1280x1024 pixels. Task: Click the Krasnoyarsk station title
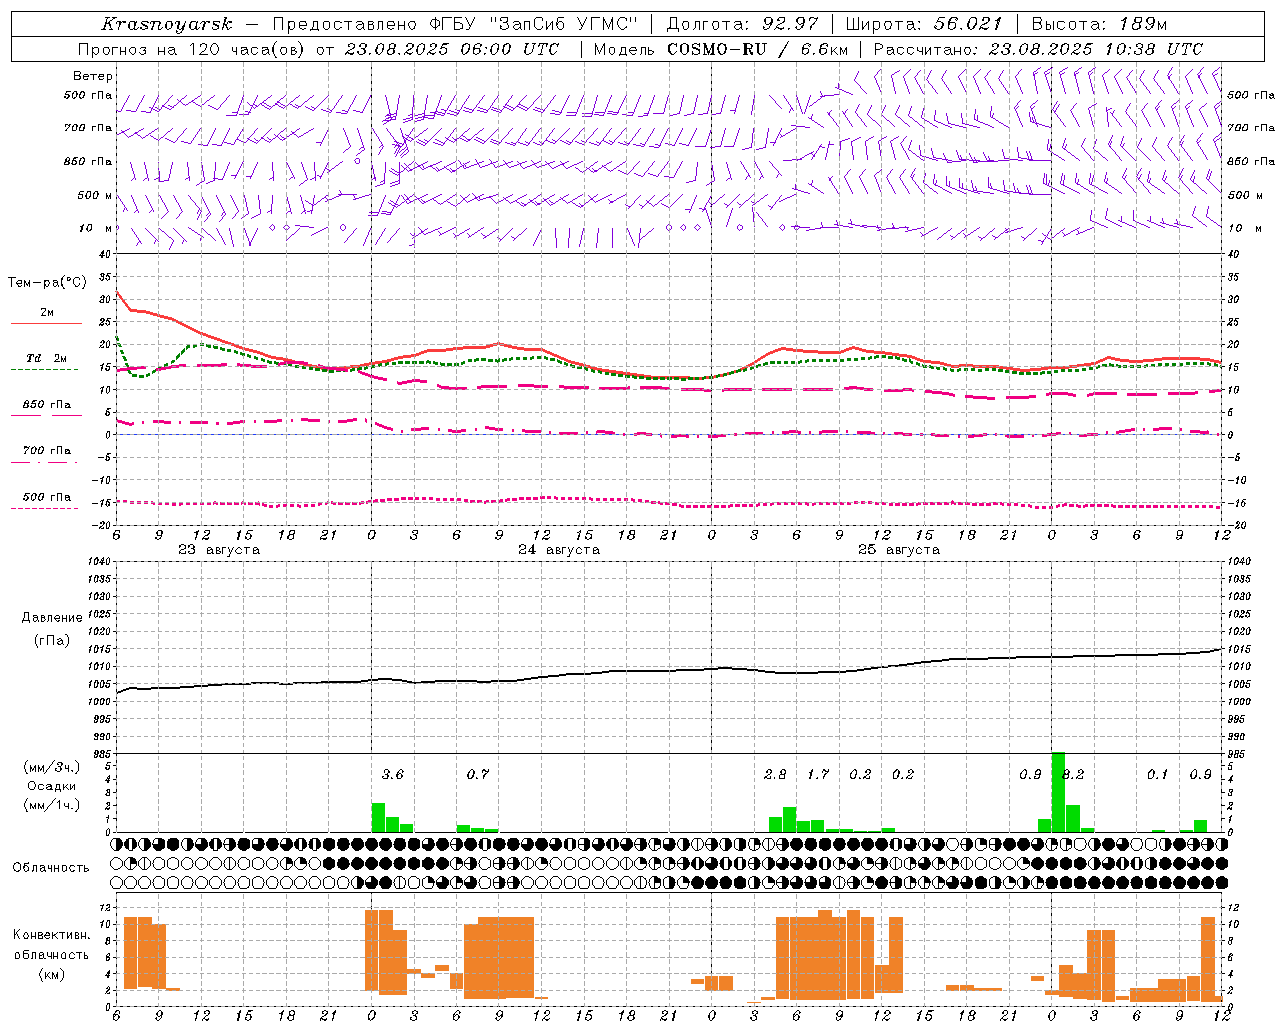(167, 24)
